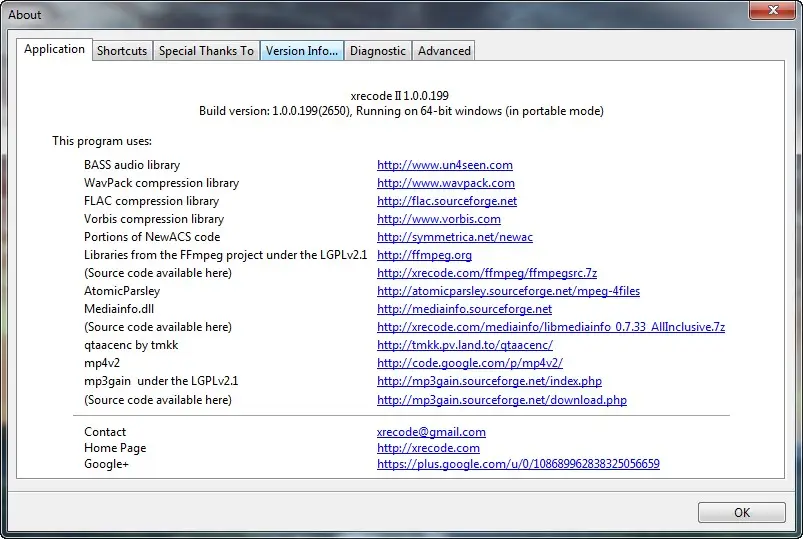Click the 'Vorbis compression library' label
The height and width of the screenshot is (539, 803).
pyautogui.click(x=154, y=219)
